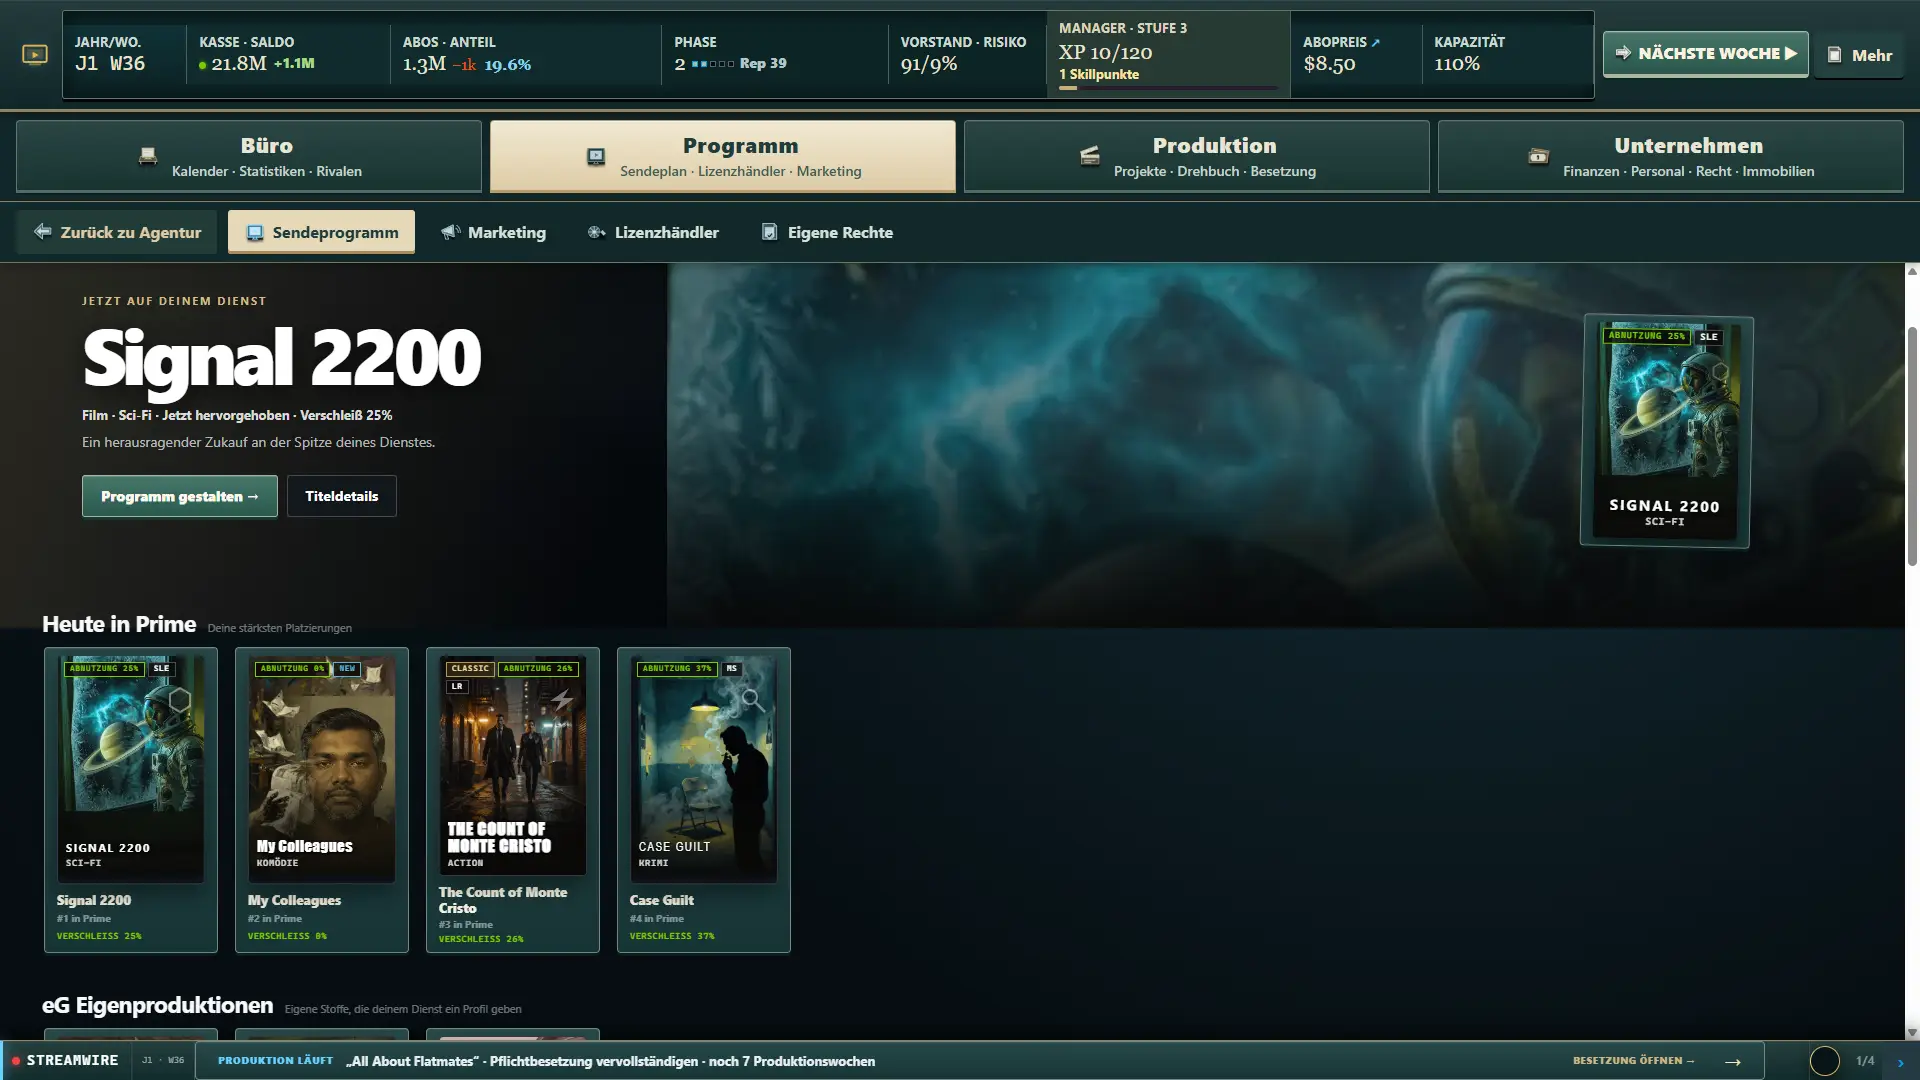This screenshot has height=1080, width=1920.
Task: Click the monitor icon on the Programm tab
Action: click(596, 156)
